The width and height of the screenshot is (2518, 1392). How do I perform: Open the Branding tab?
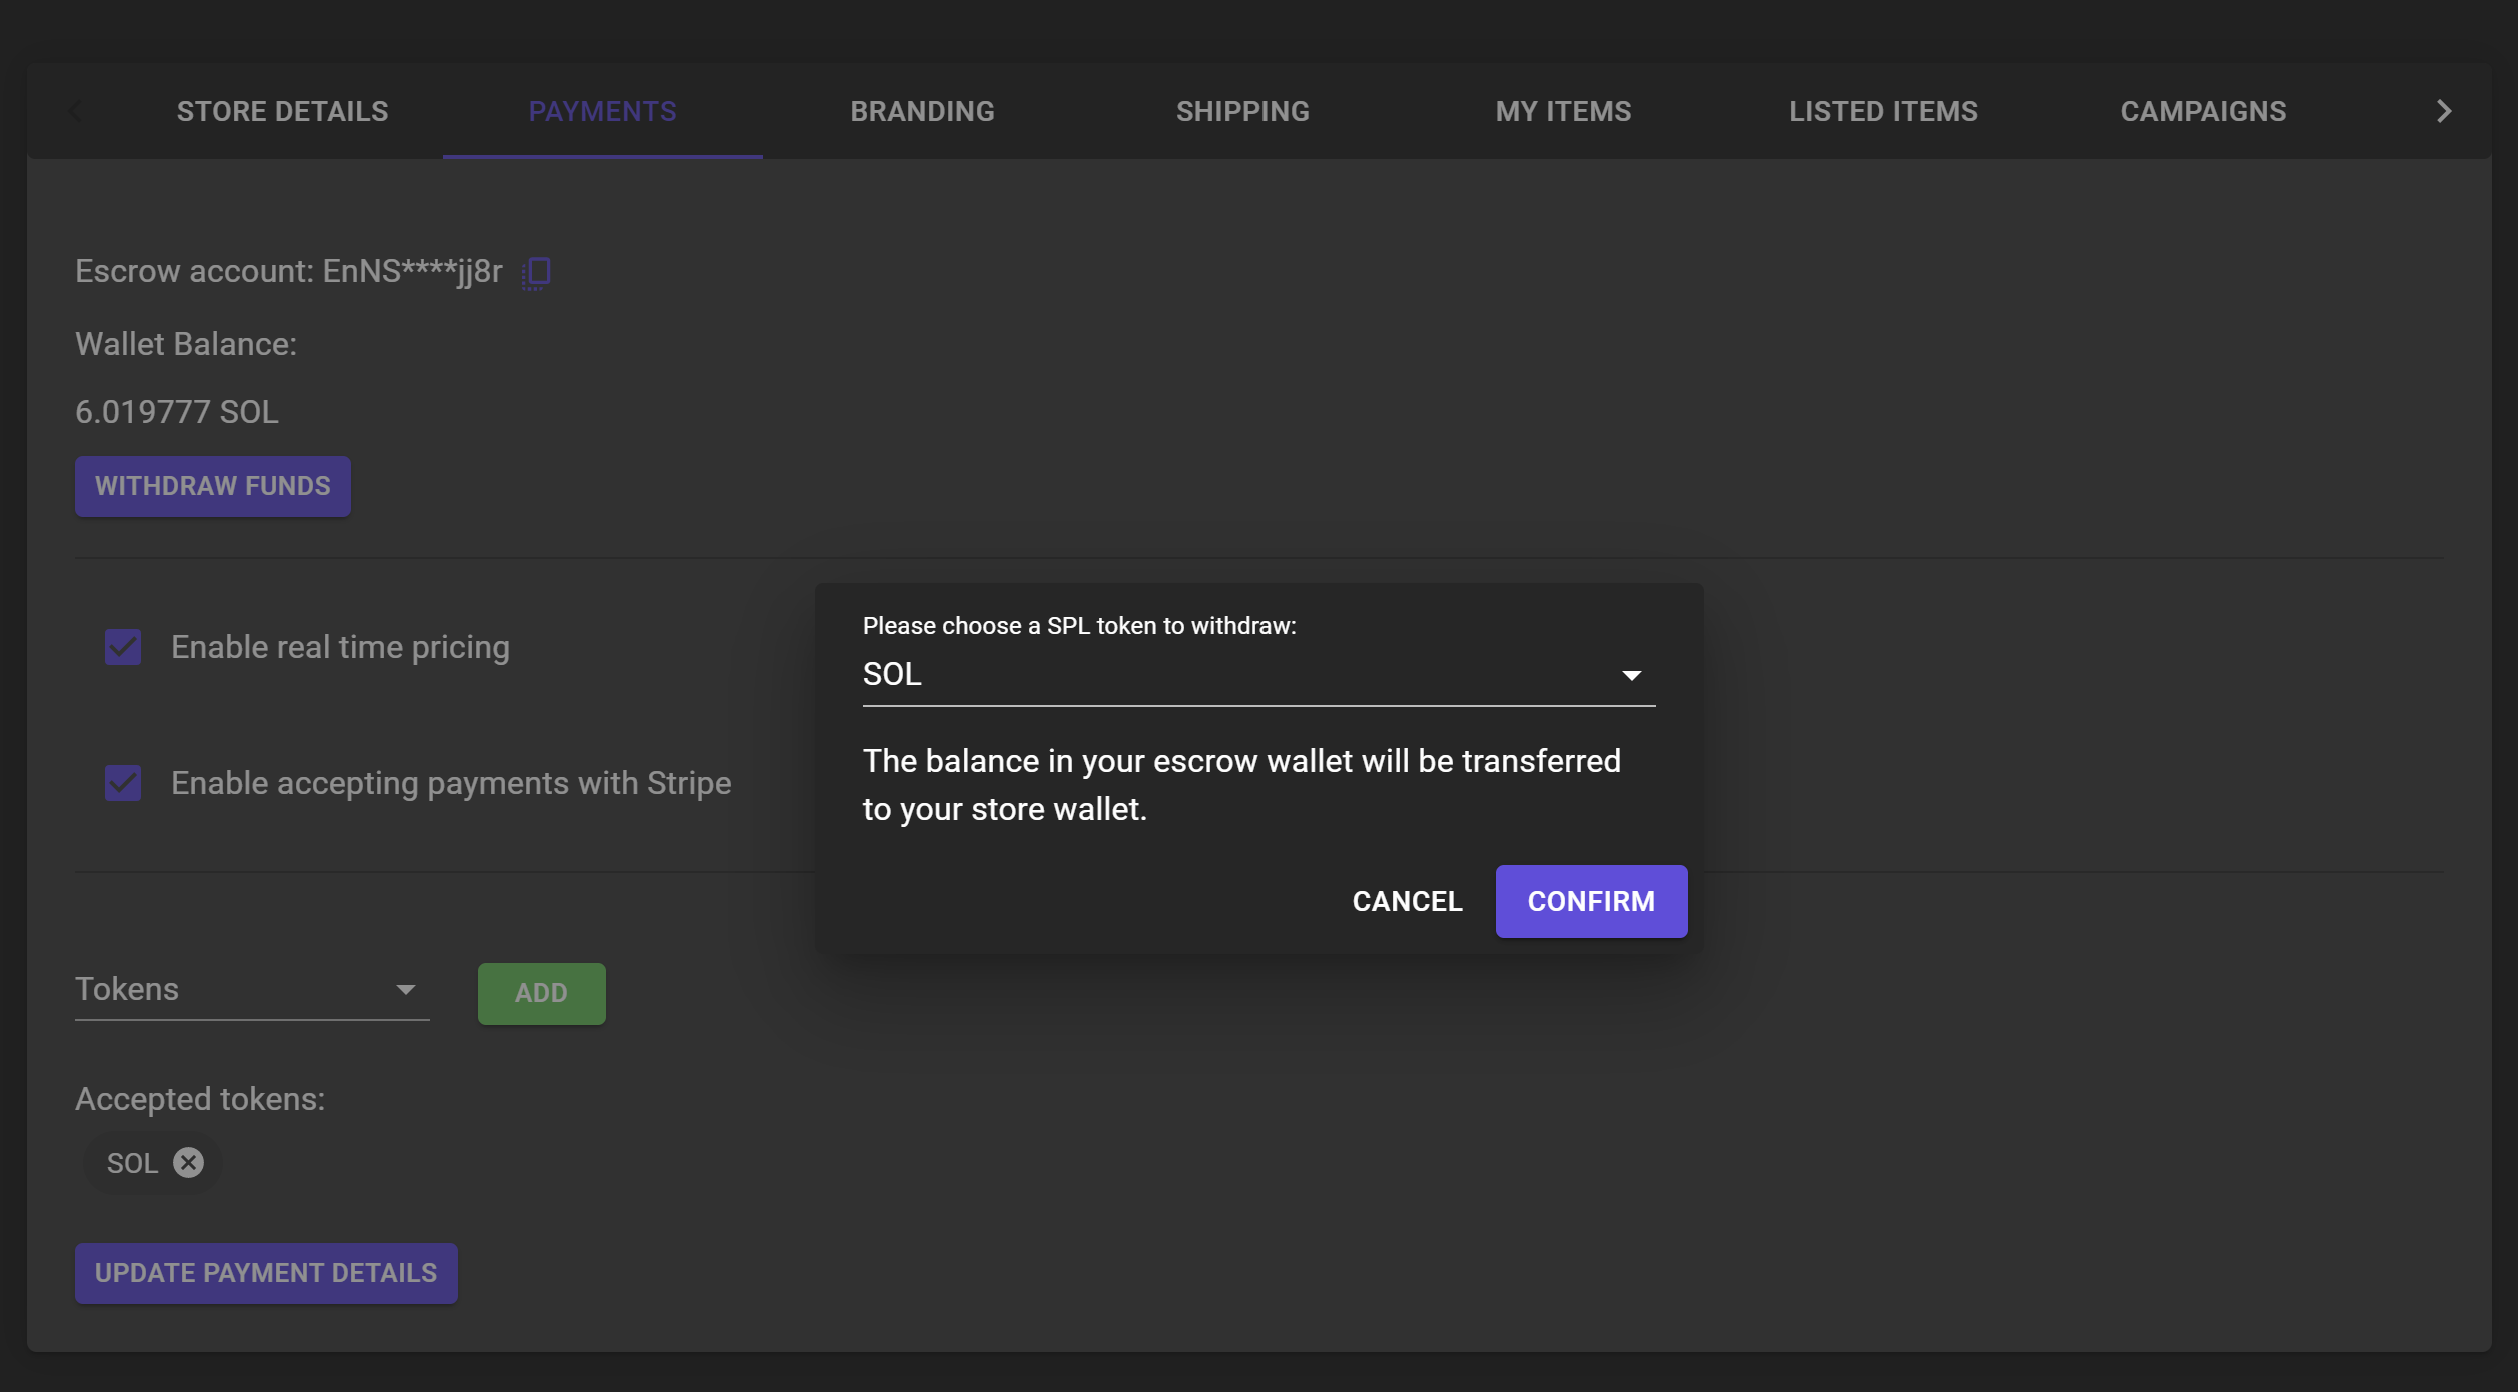(922, 111)
